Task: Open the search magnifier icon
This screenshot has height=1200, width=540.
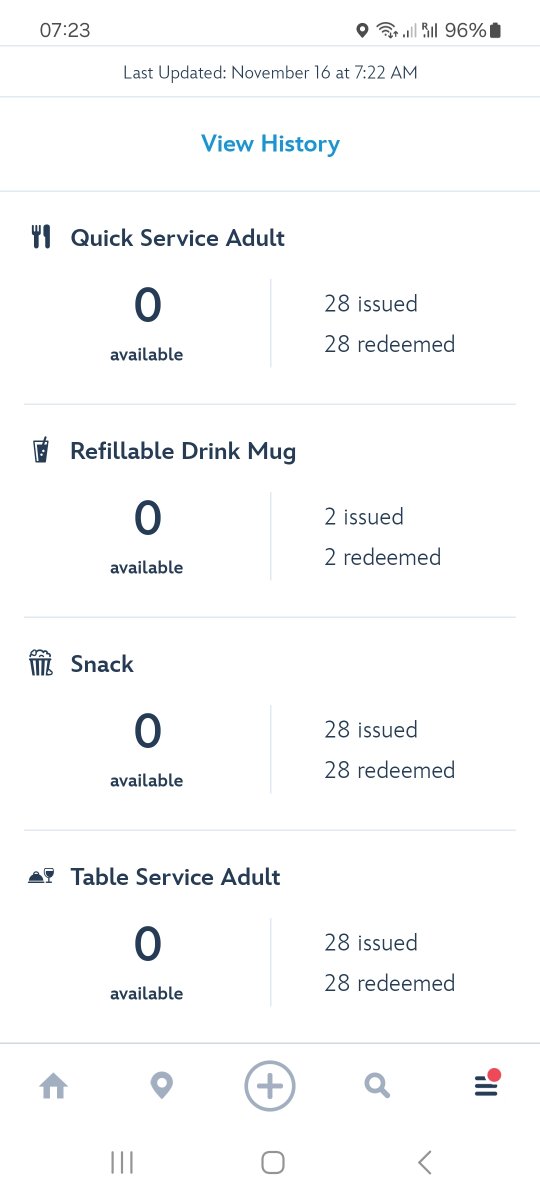Action: pos(377,1086)
